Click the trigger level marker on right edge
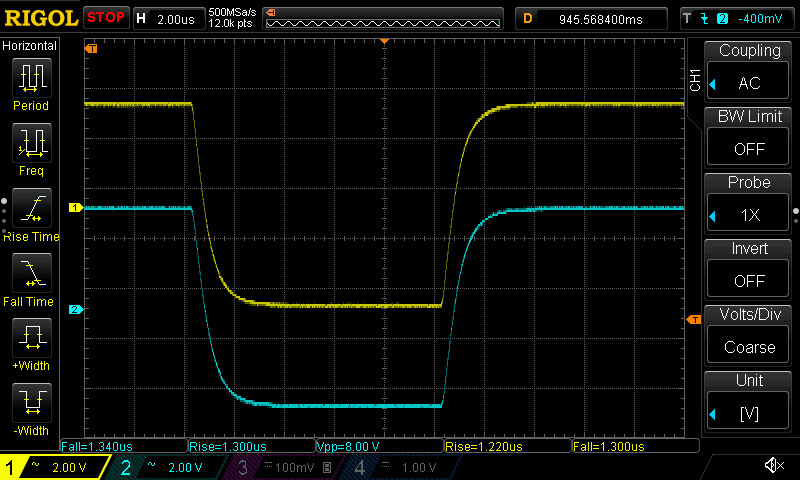Image resolution: width=800 pixels, height=480 pixels. pyautogui.click(x=694, y=319)
